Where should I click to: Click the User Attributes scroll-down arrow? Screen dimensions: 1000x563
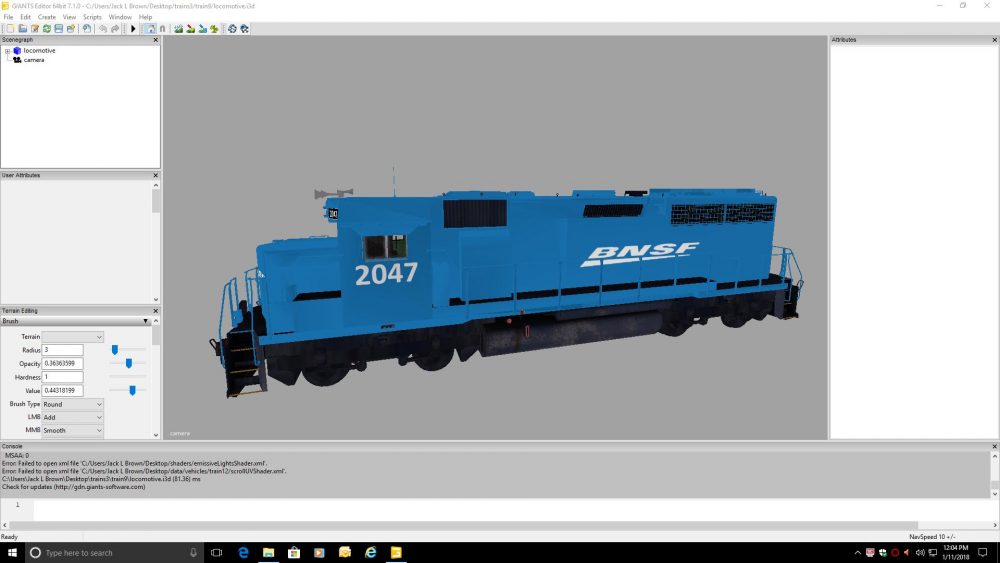(x=156, y=300)
